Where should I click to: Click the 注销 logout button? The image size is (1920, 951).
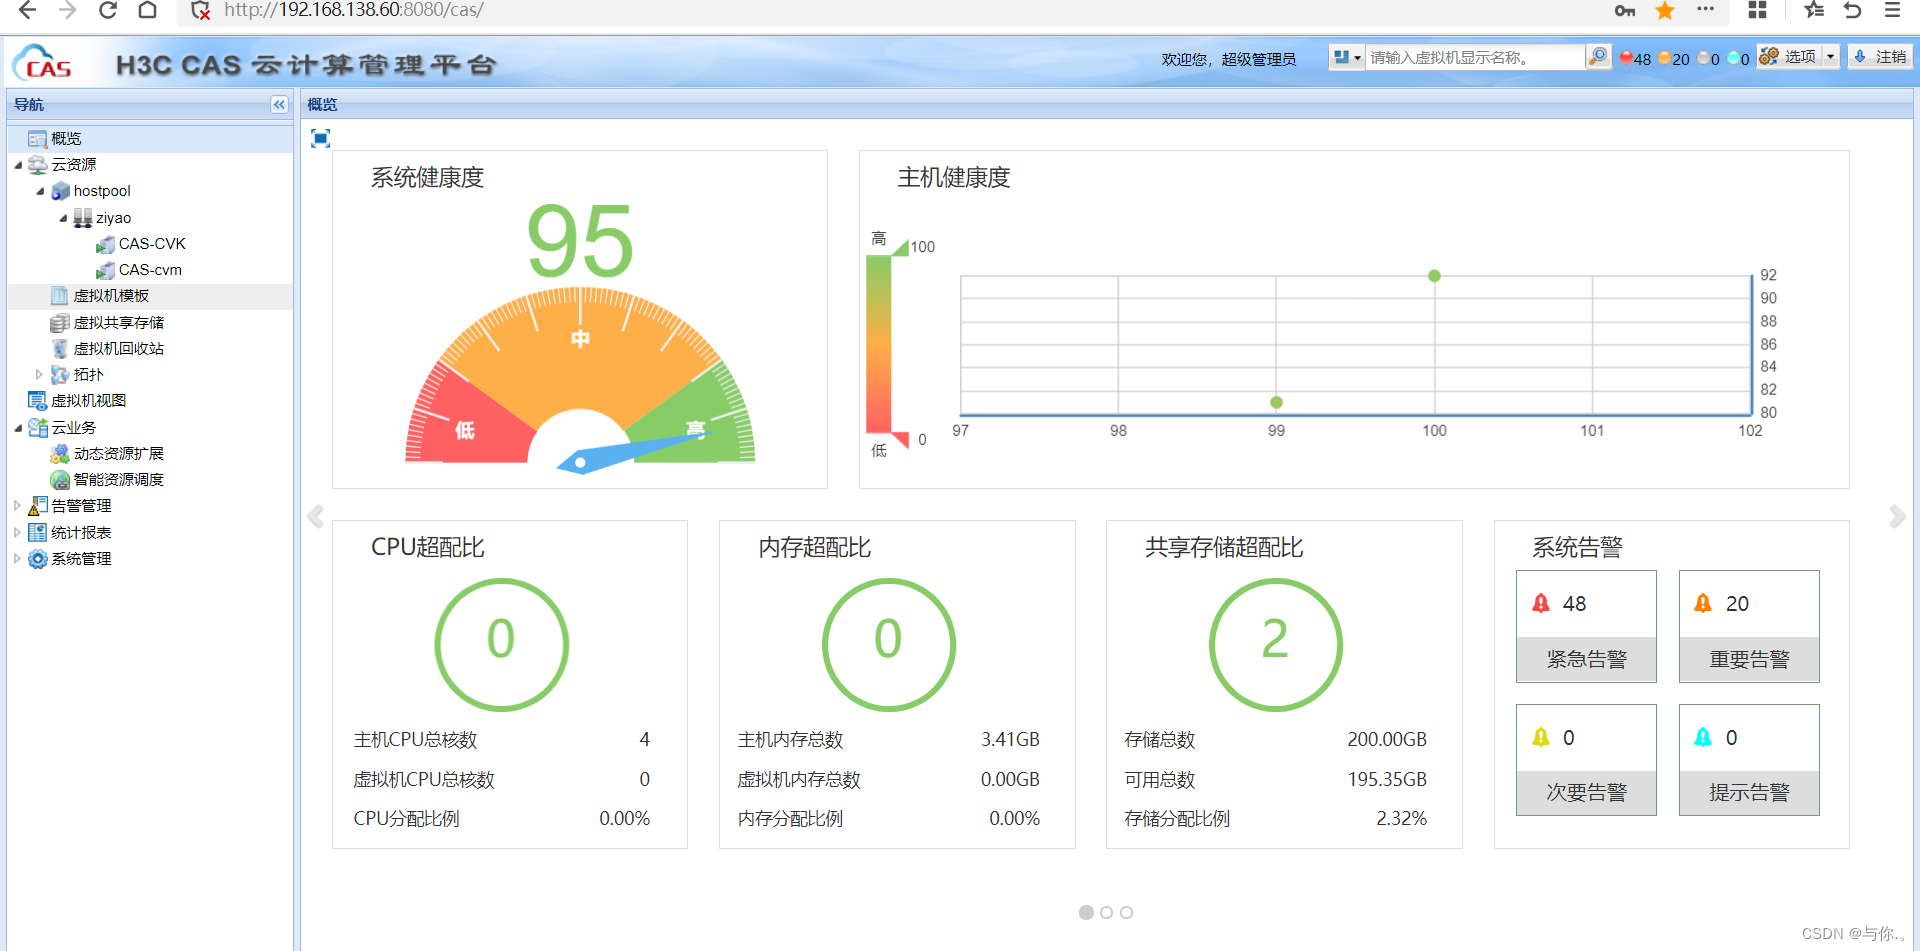(1880, 57)
